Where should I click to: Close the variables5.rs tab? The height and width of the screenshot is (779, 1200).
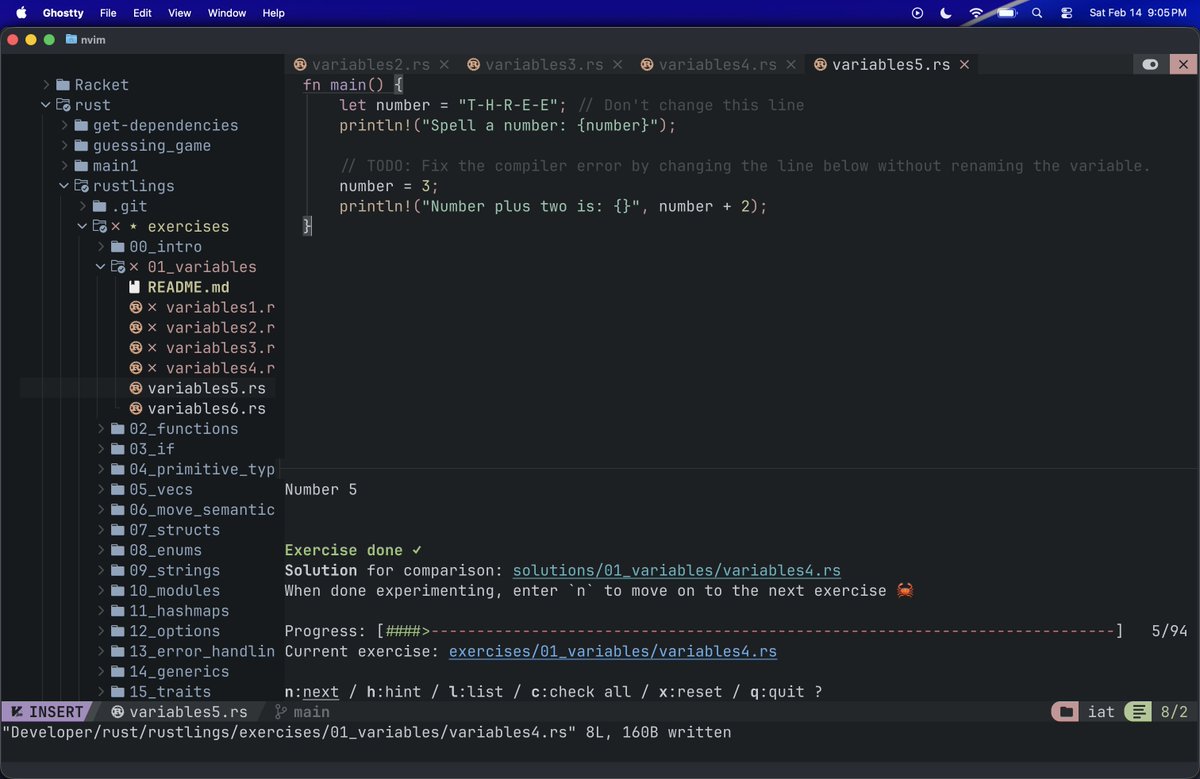964,64
